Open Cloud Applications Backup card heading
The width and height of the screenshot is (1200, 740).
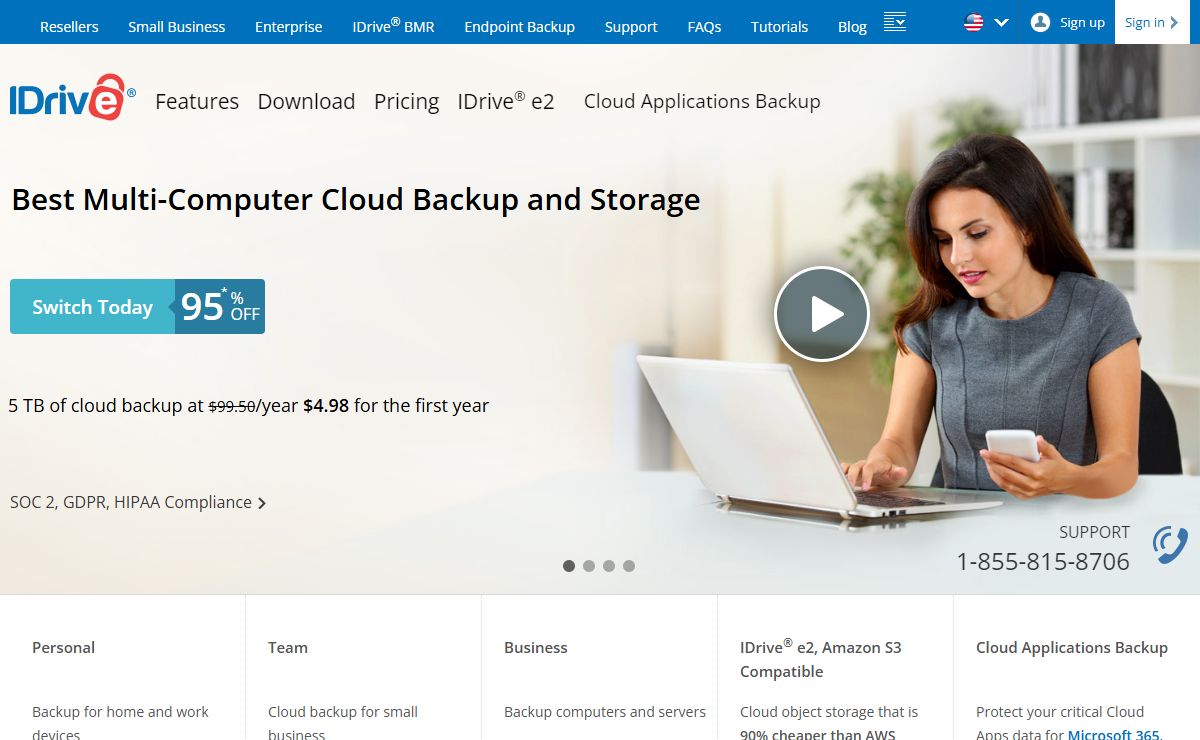tap(1072, 647)
